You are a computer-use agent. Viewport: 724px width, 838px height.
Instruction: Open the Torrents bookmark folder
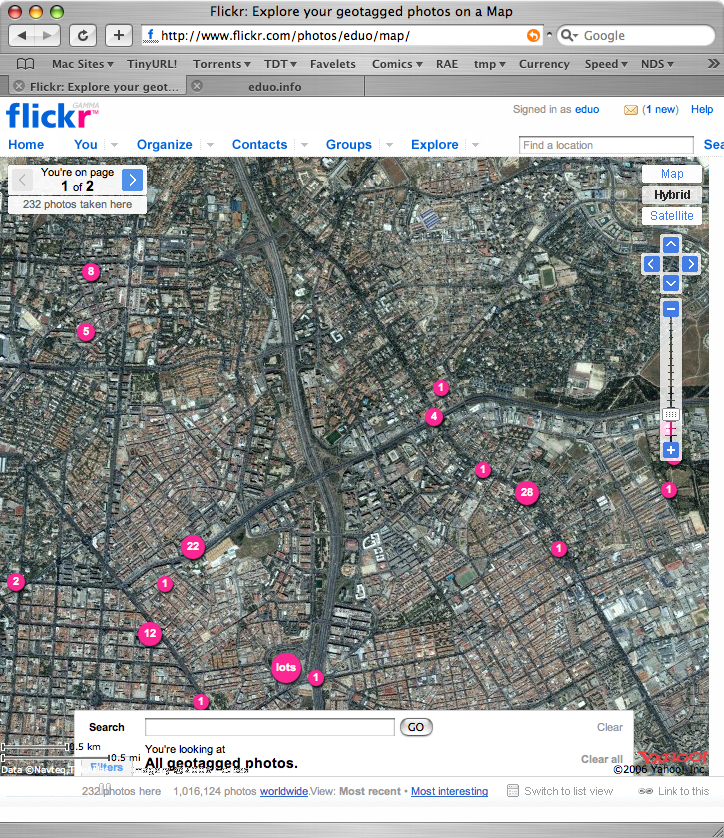222,64
